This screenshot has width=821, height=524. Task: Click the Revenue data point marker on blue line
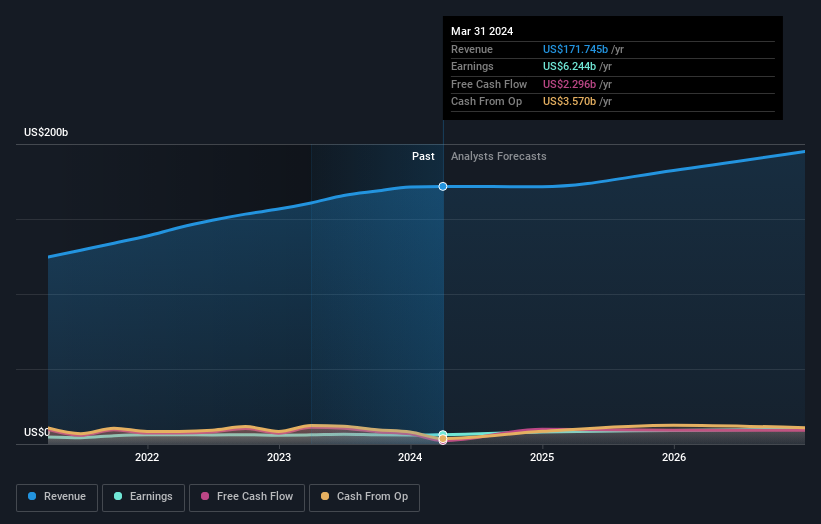443,186
